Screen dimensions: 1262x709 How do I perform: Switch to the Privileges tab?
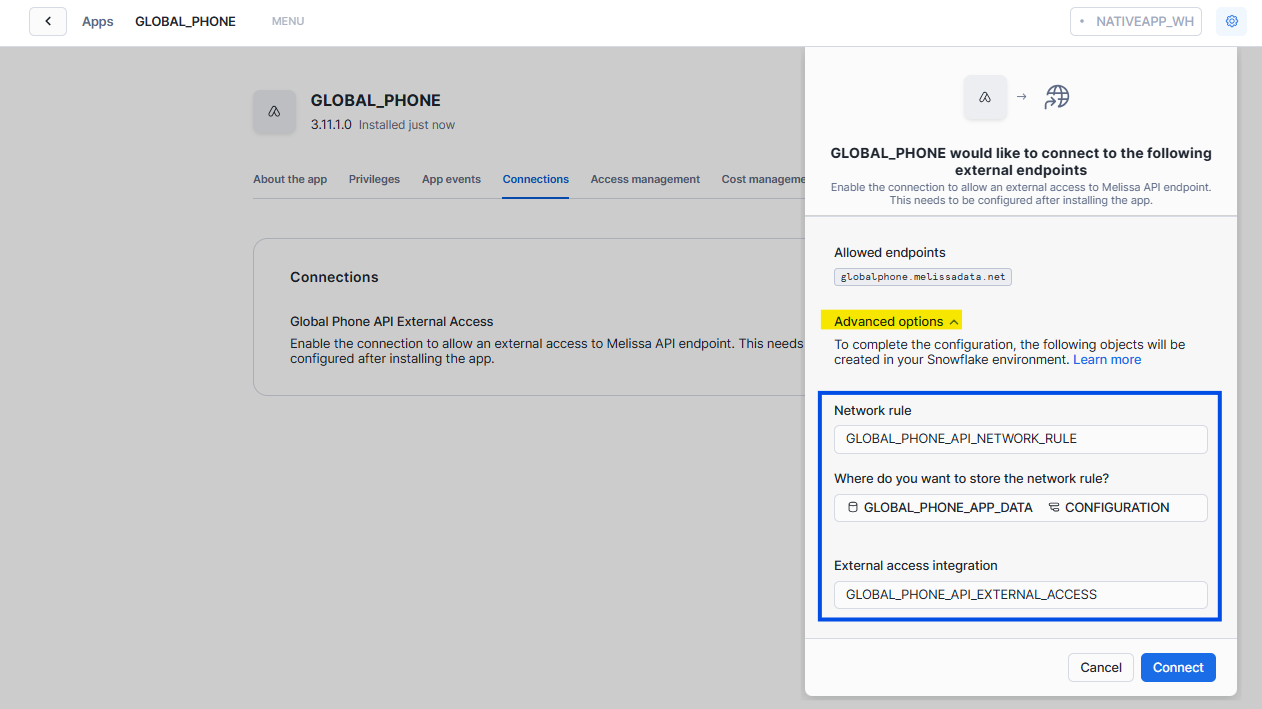[x=374, y=179]
